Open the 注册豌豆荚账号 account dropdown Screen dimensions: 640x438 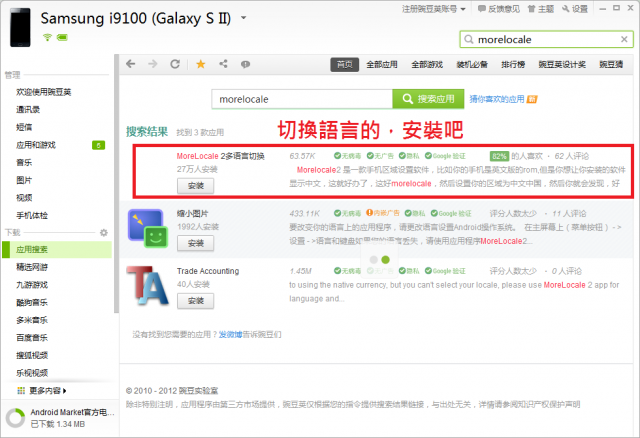coord(433,9)
